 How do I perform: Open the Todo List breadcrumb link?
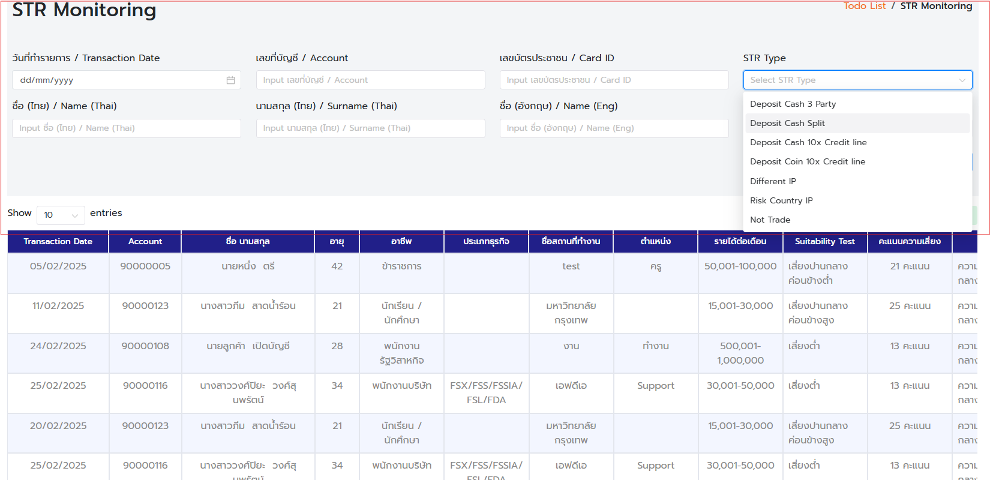[864, 6]
